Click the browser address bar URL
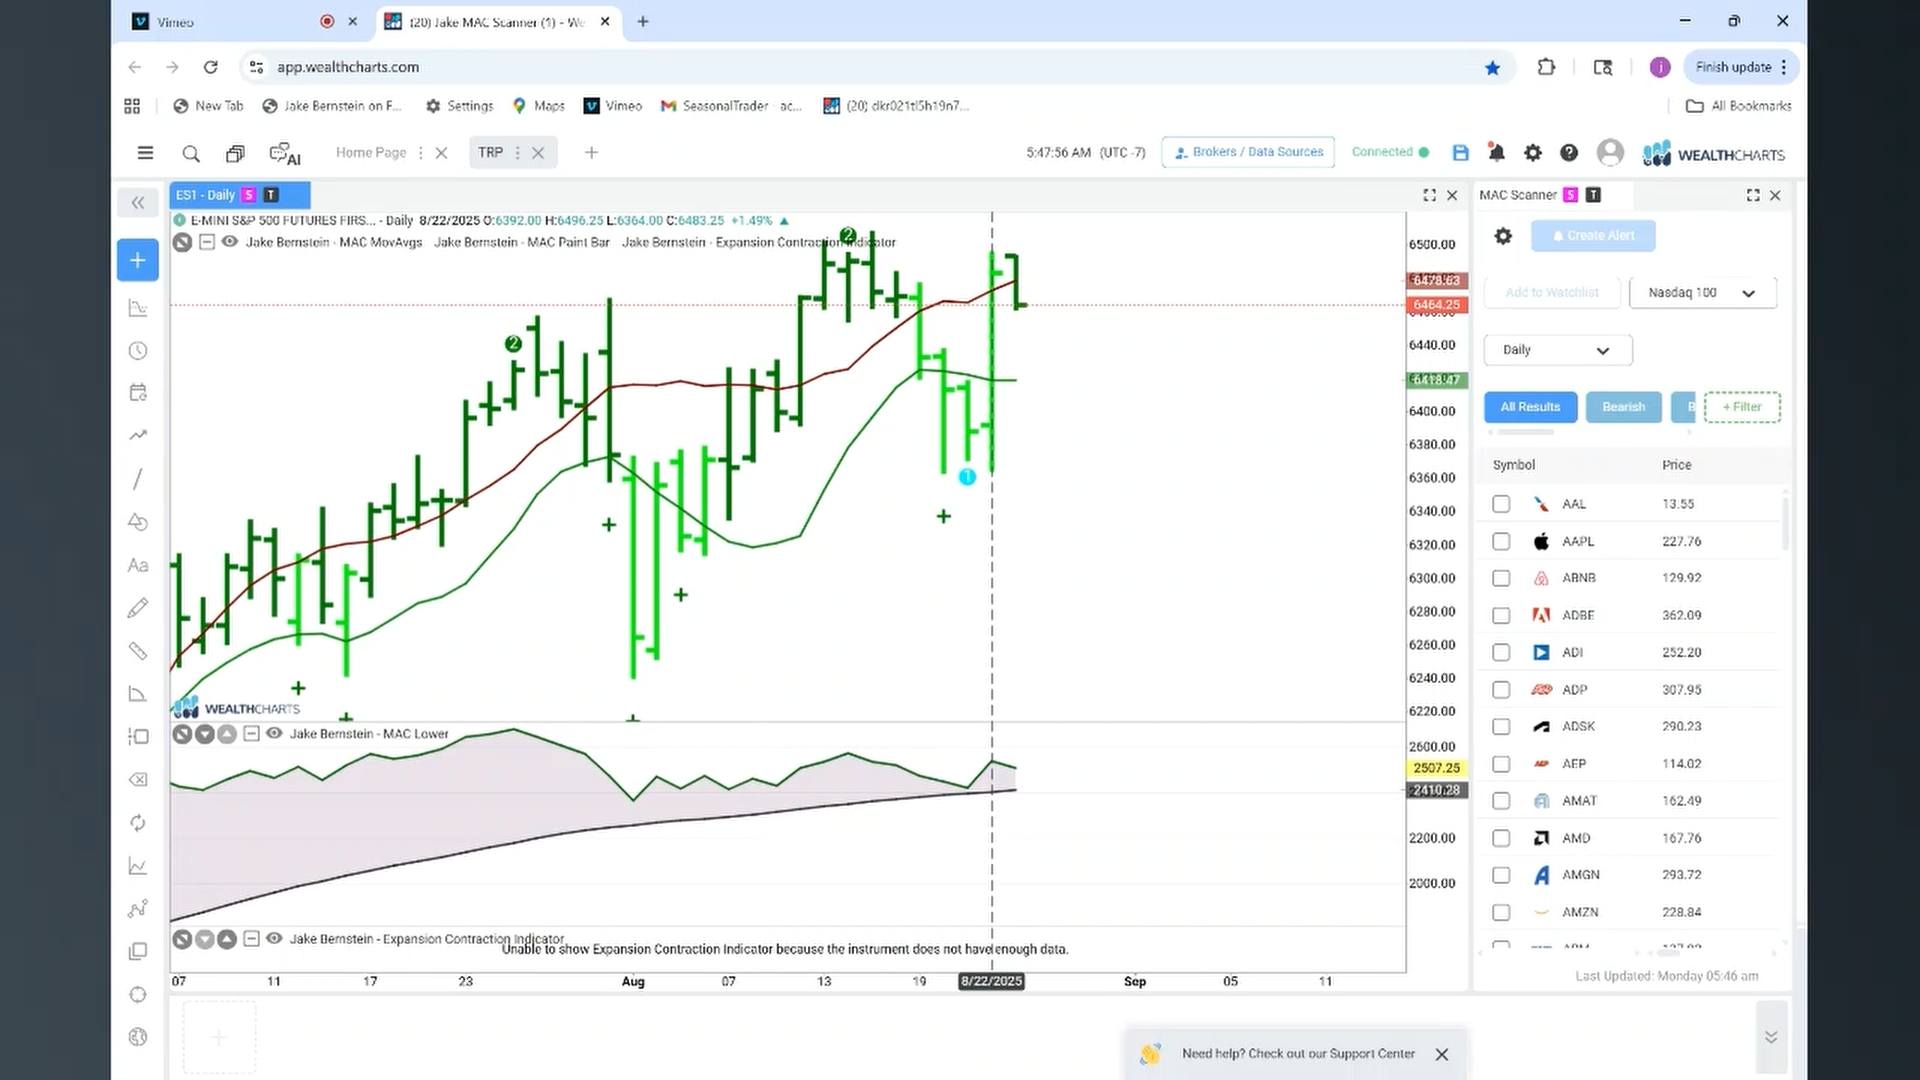 pos(348,67)
